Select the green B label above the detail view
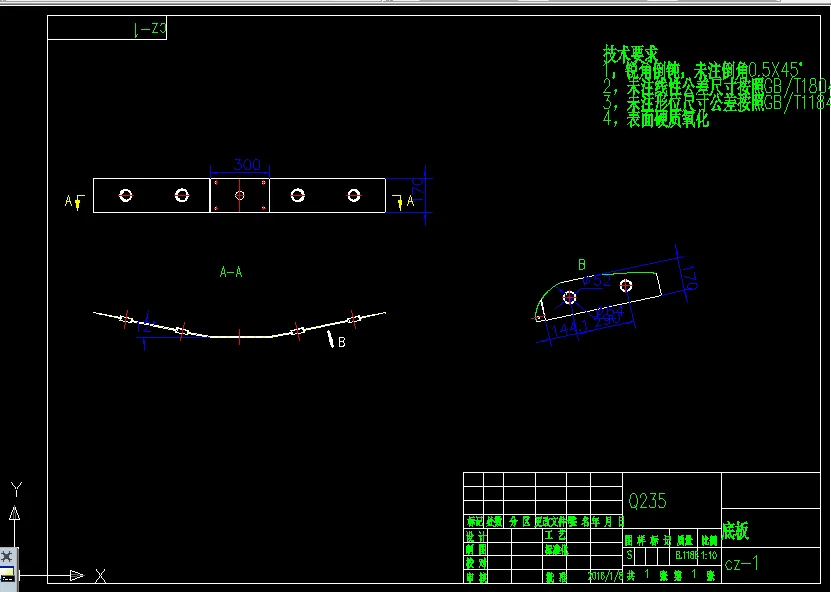This screenshot has height=592, width=831. [582, 264]
